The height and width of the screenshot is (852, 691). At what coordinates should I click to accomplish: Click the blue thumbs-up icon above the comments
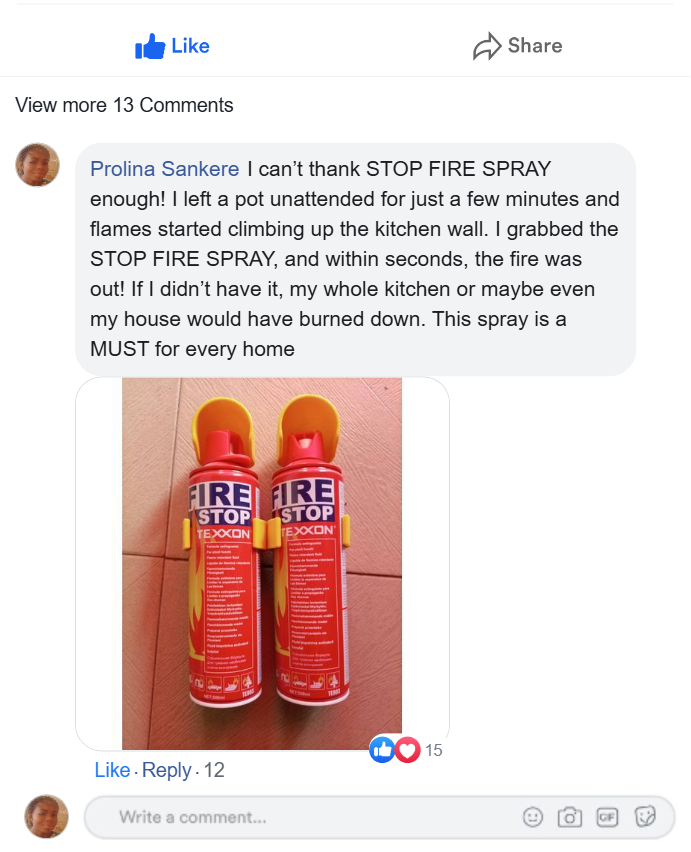pyautogui.click(x=150, y=46)
